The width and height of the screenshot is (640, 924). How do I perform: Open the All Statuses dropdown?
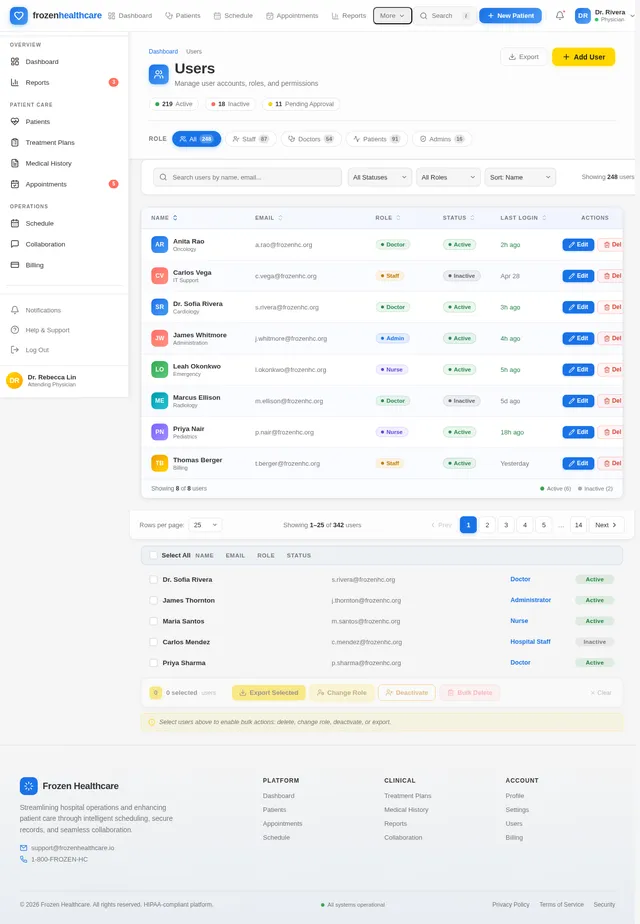pyautogui.click(x=380, y=177)
